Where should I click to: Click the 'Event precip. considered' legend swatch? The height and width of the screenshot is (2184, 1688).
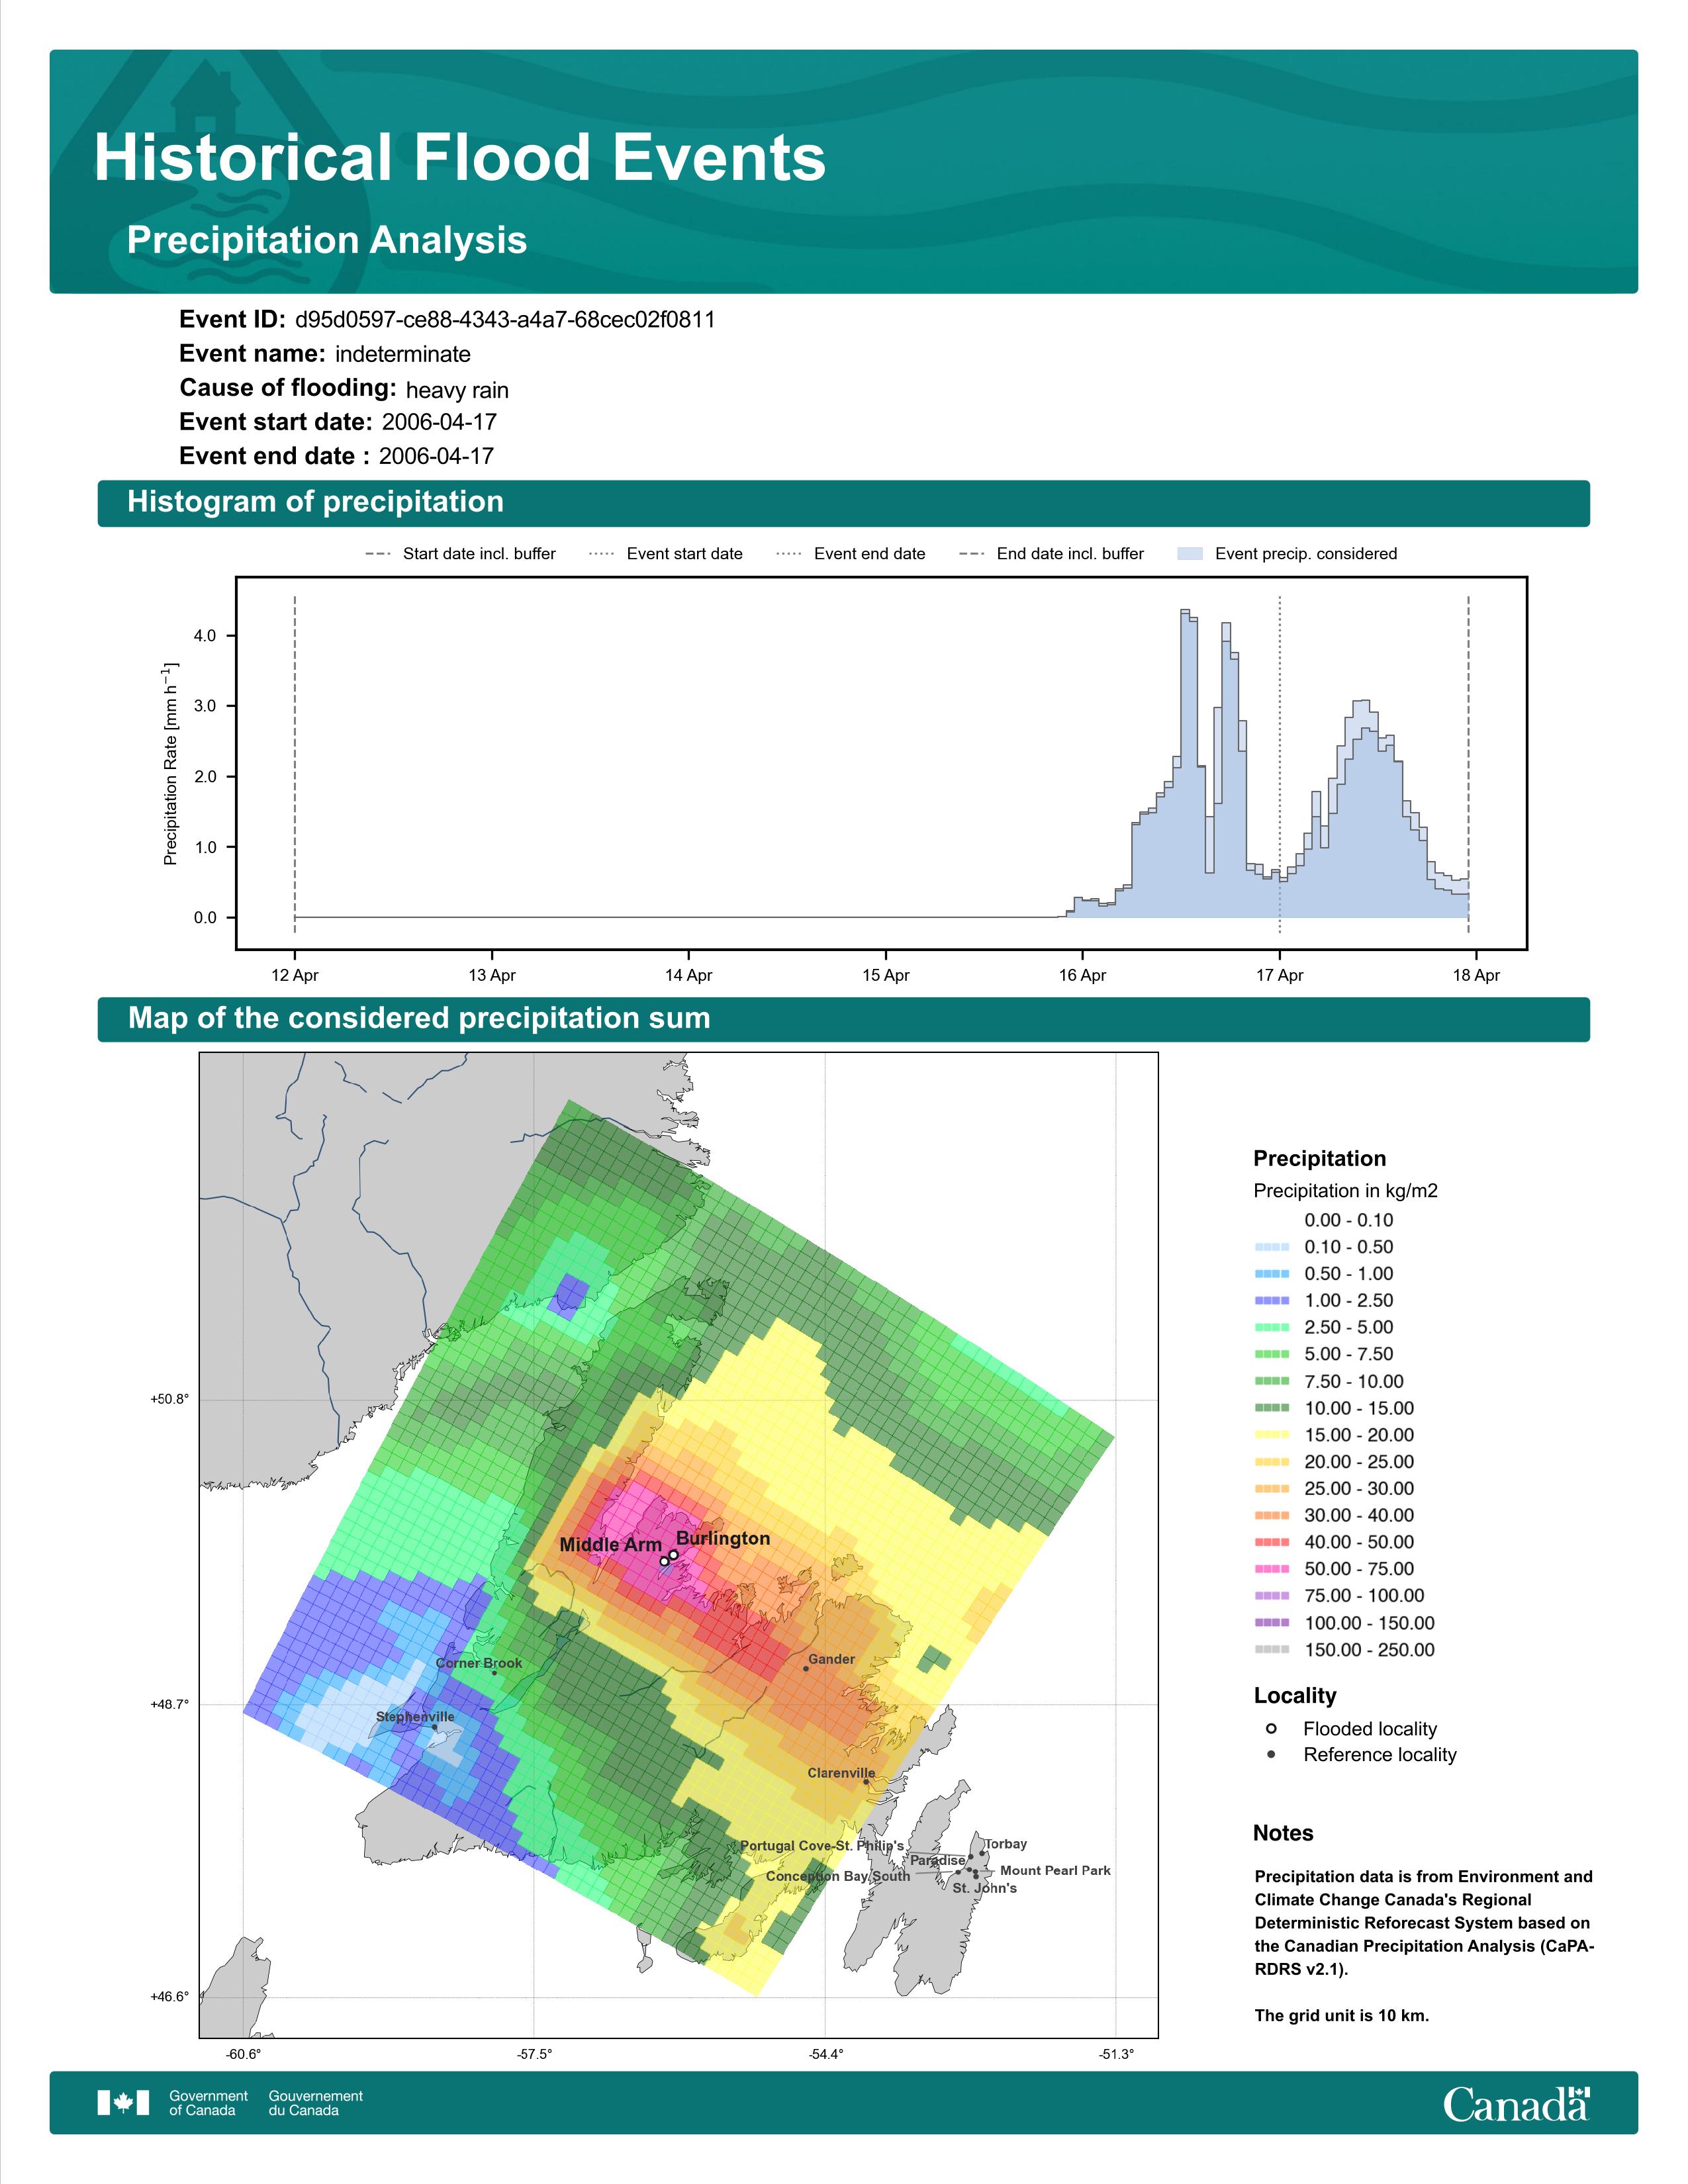pyautogui.click(x=1190, y=554)
